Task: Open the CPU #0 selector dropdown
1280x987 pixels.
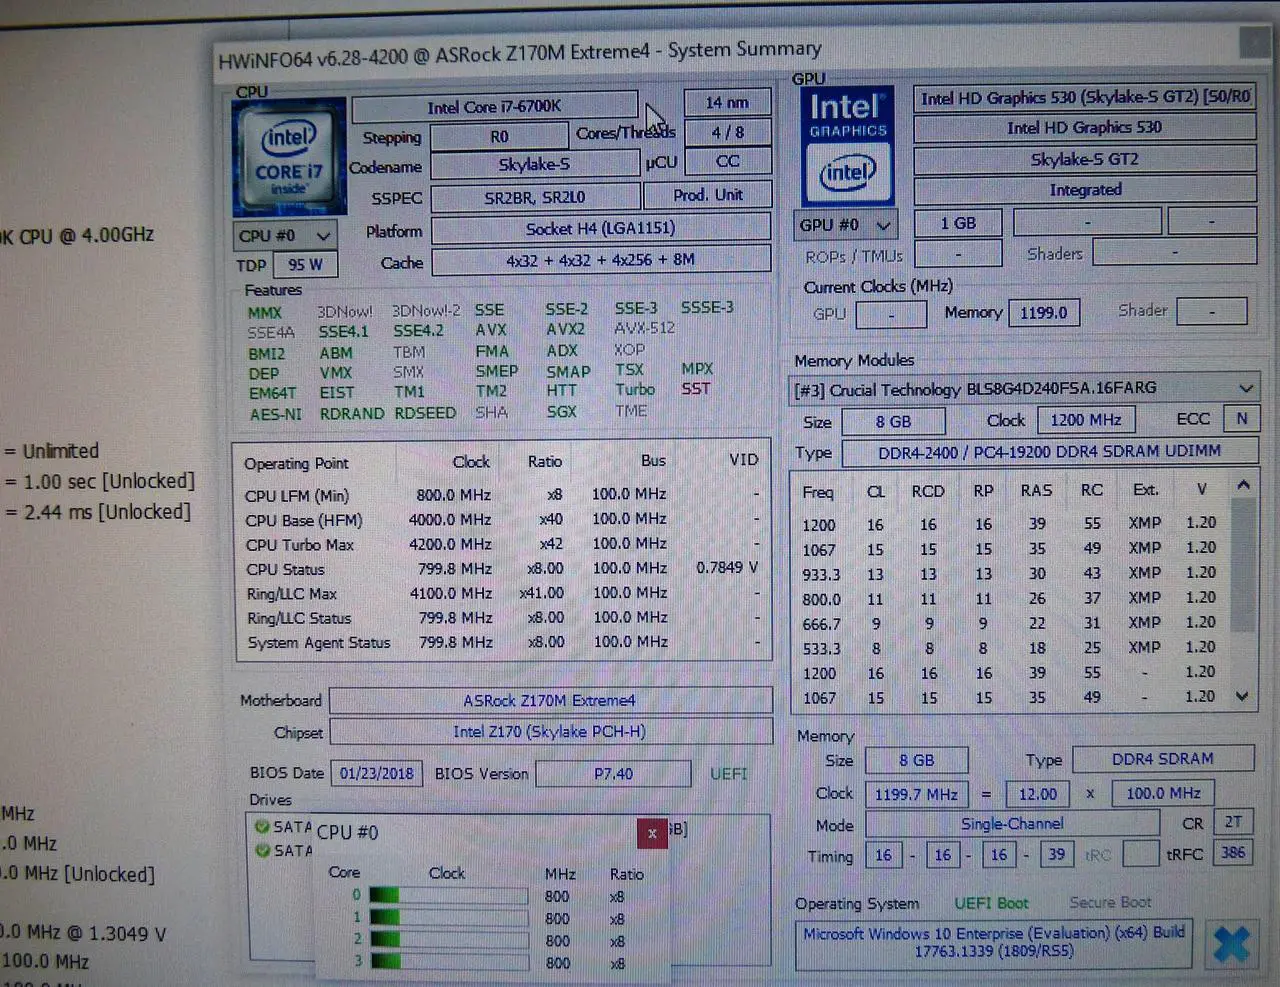Action: click(284, 235)
